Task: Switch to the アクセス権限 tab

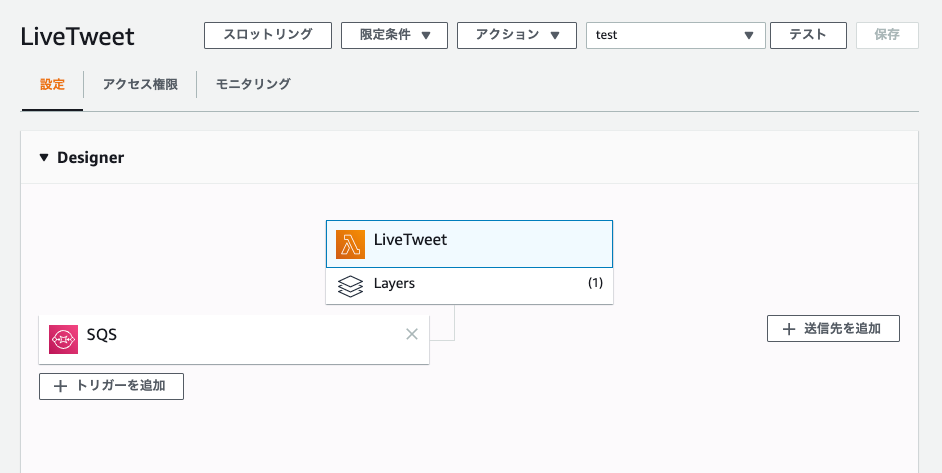Action: click(x=140, y=84)
